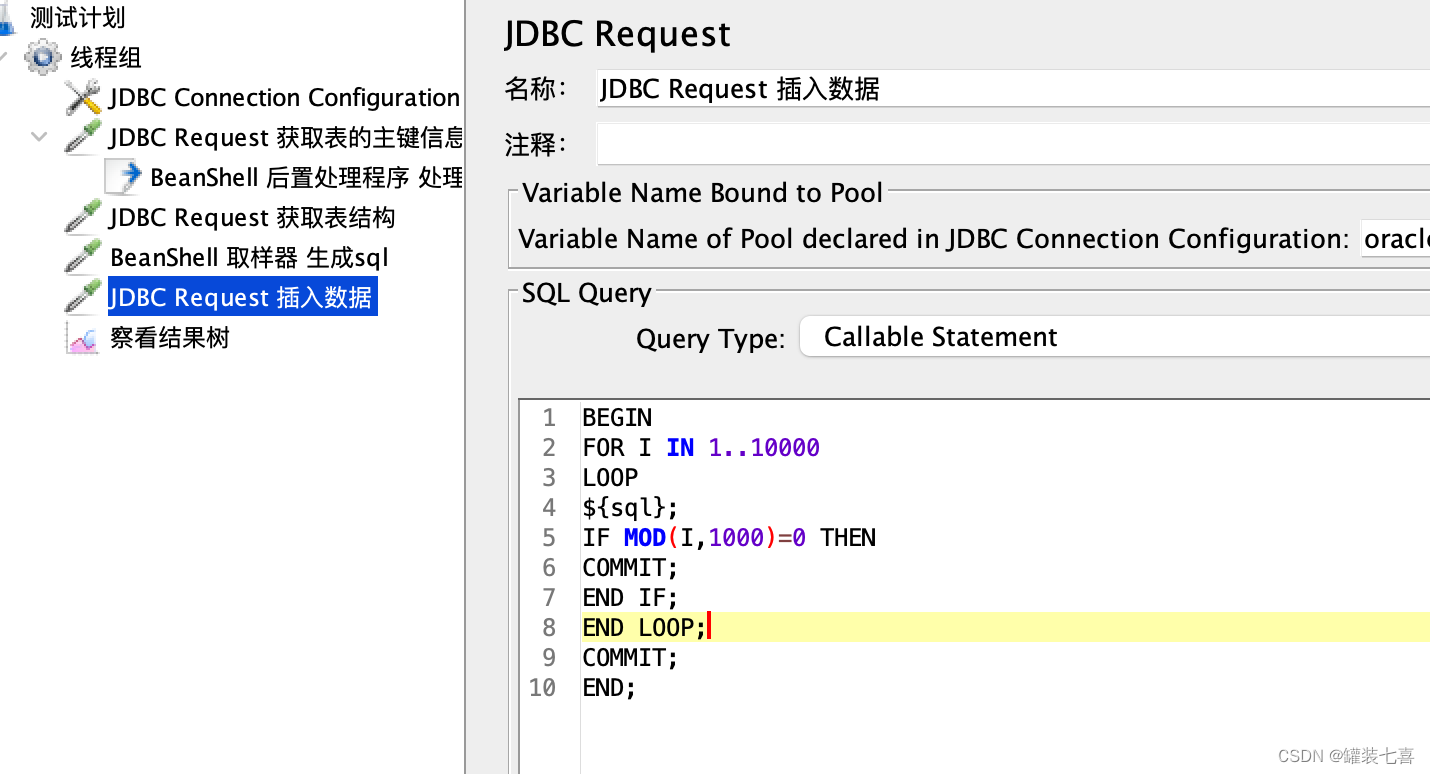The width and height of the screenshot is (1430, 774).
Task: Click the thread group gear icon
Action: (43, 57)
